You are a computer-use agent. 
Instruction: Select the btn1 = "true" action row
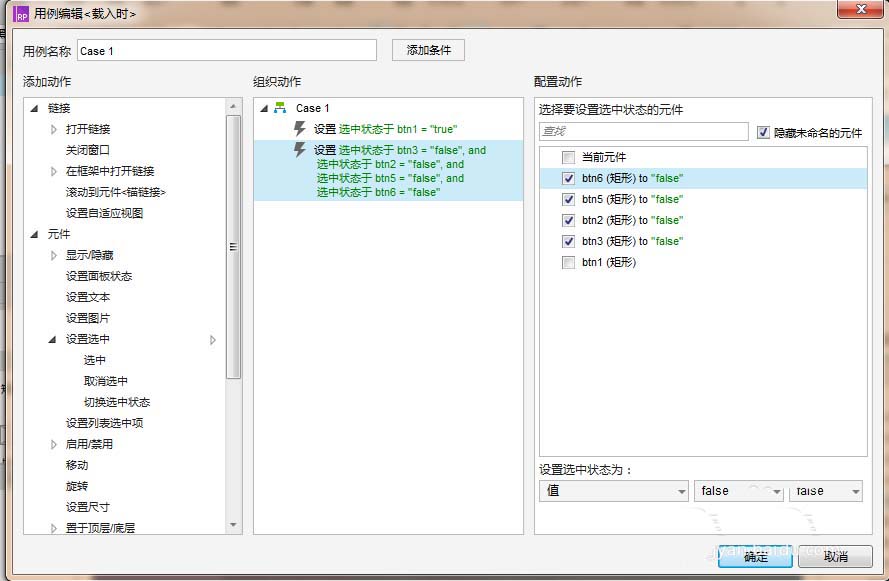coord(386,129)
